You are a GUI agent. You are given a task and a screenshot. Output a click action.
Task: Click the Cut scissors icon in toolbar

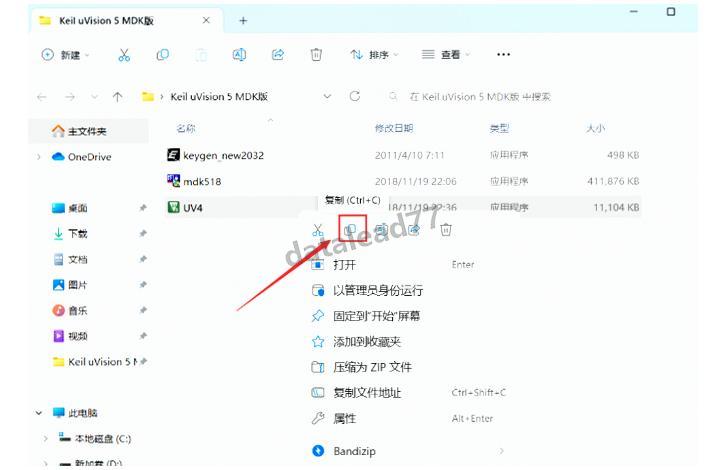coord(124,55)
